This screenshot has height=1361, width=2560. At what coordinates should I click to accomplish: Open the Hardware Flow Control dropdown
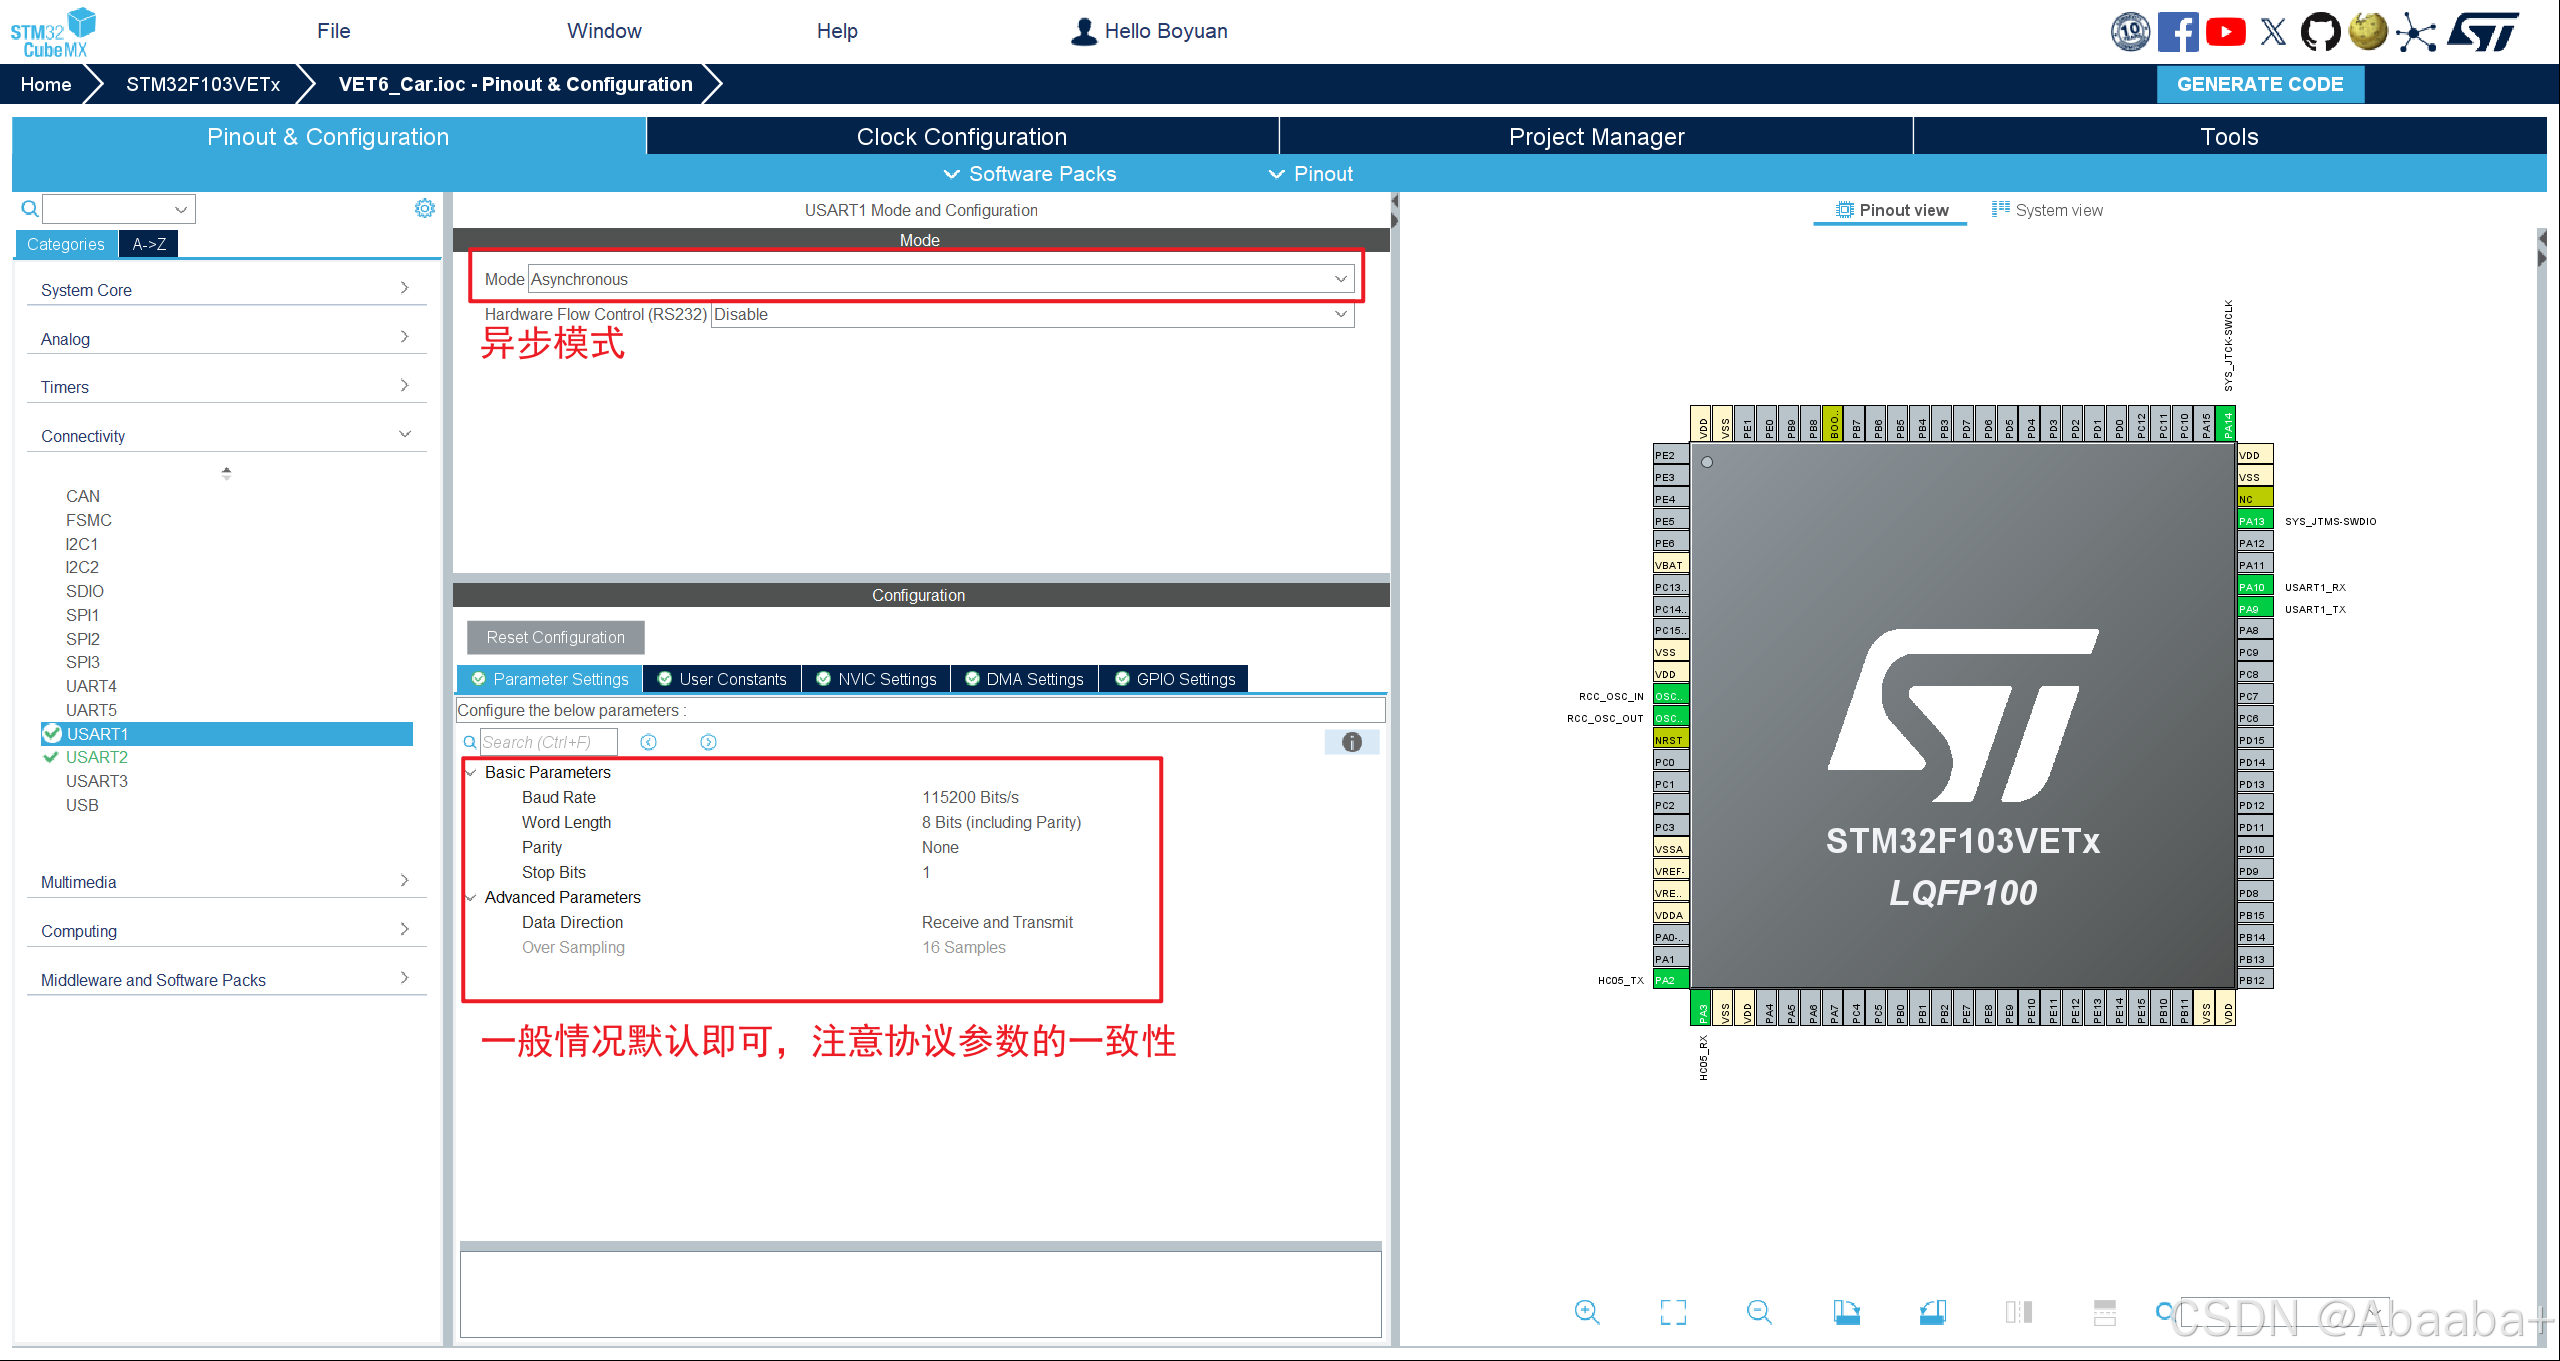[x=1032, y=314]
